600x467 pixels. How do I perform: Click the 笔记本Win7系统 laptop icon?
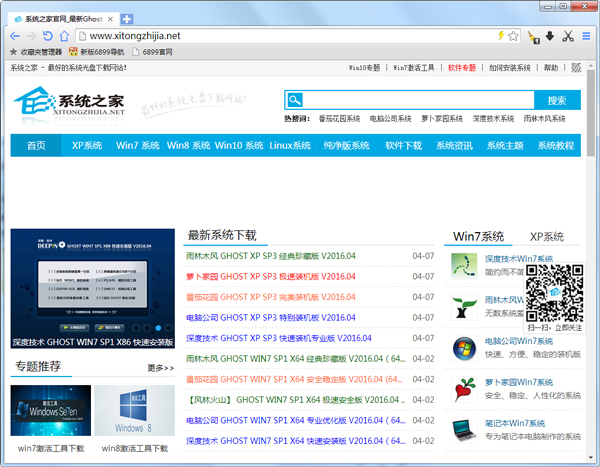(x=464, y=430)
